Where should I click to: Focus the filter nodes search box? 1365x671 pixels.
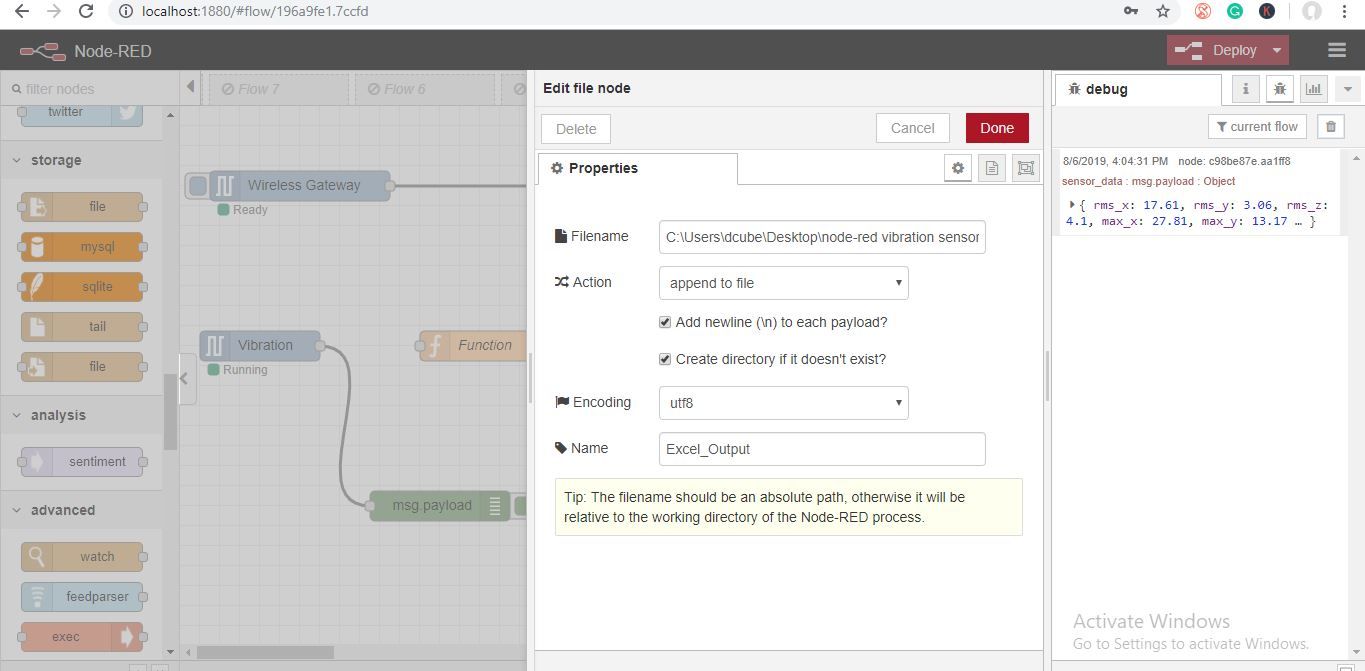(90, 88)
